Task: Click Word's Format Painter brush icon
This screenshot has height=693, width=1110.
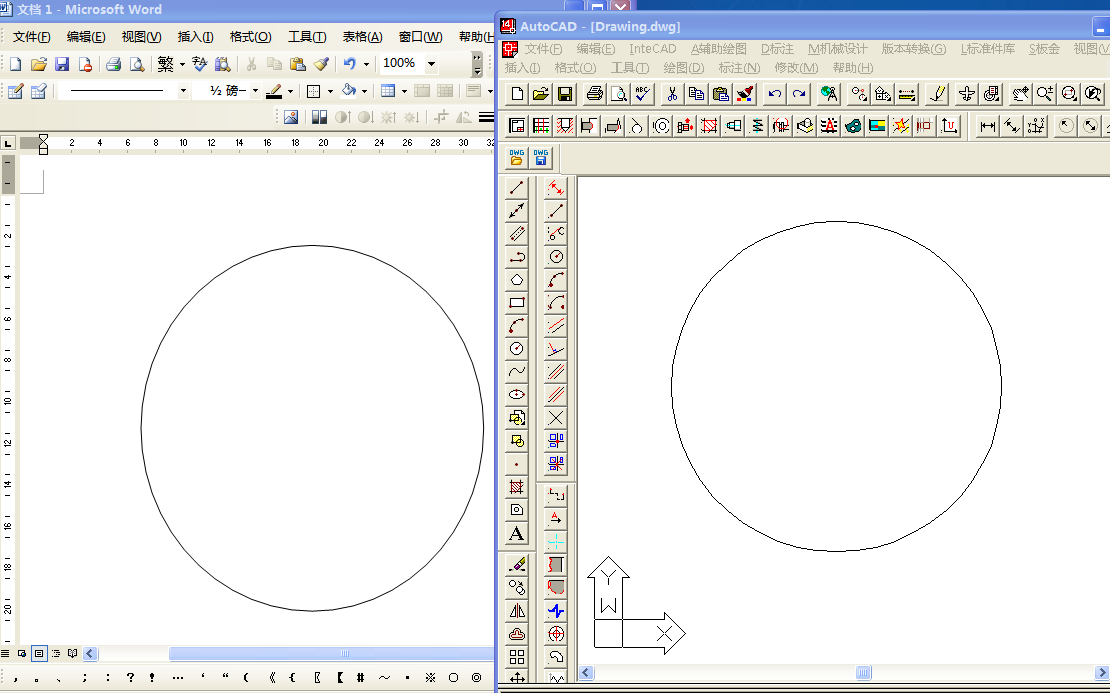Action: tap(321, 64)
